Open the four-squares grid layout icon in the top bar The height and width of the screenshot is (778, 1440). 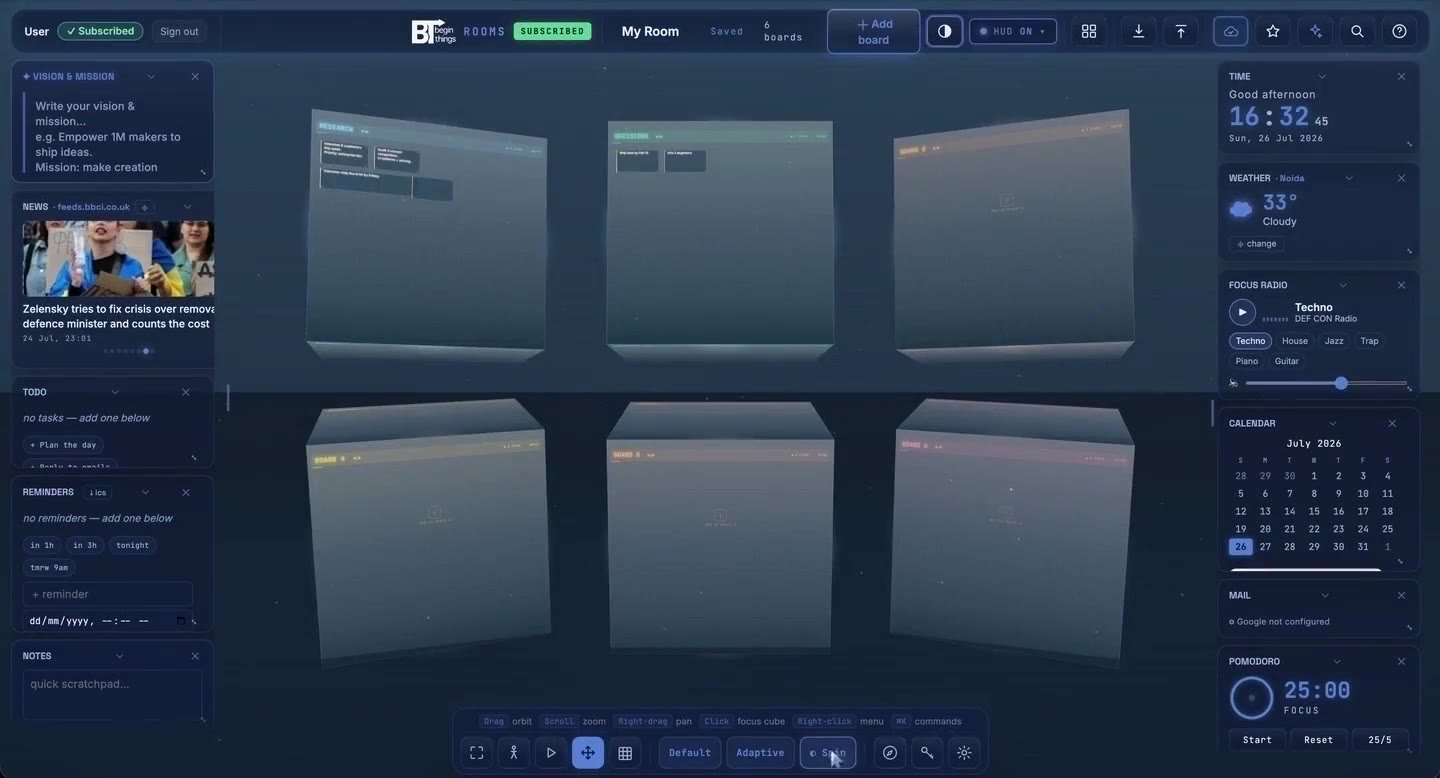point(1089,31)
